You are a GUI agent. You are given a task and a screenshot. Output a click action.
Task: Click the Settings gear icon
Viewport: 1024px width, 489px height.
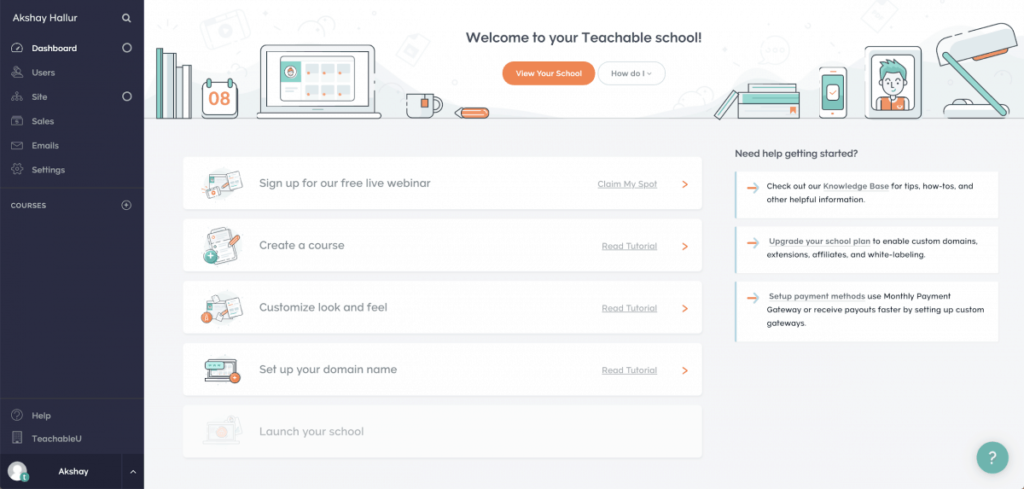point(18,170)
